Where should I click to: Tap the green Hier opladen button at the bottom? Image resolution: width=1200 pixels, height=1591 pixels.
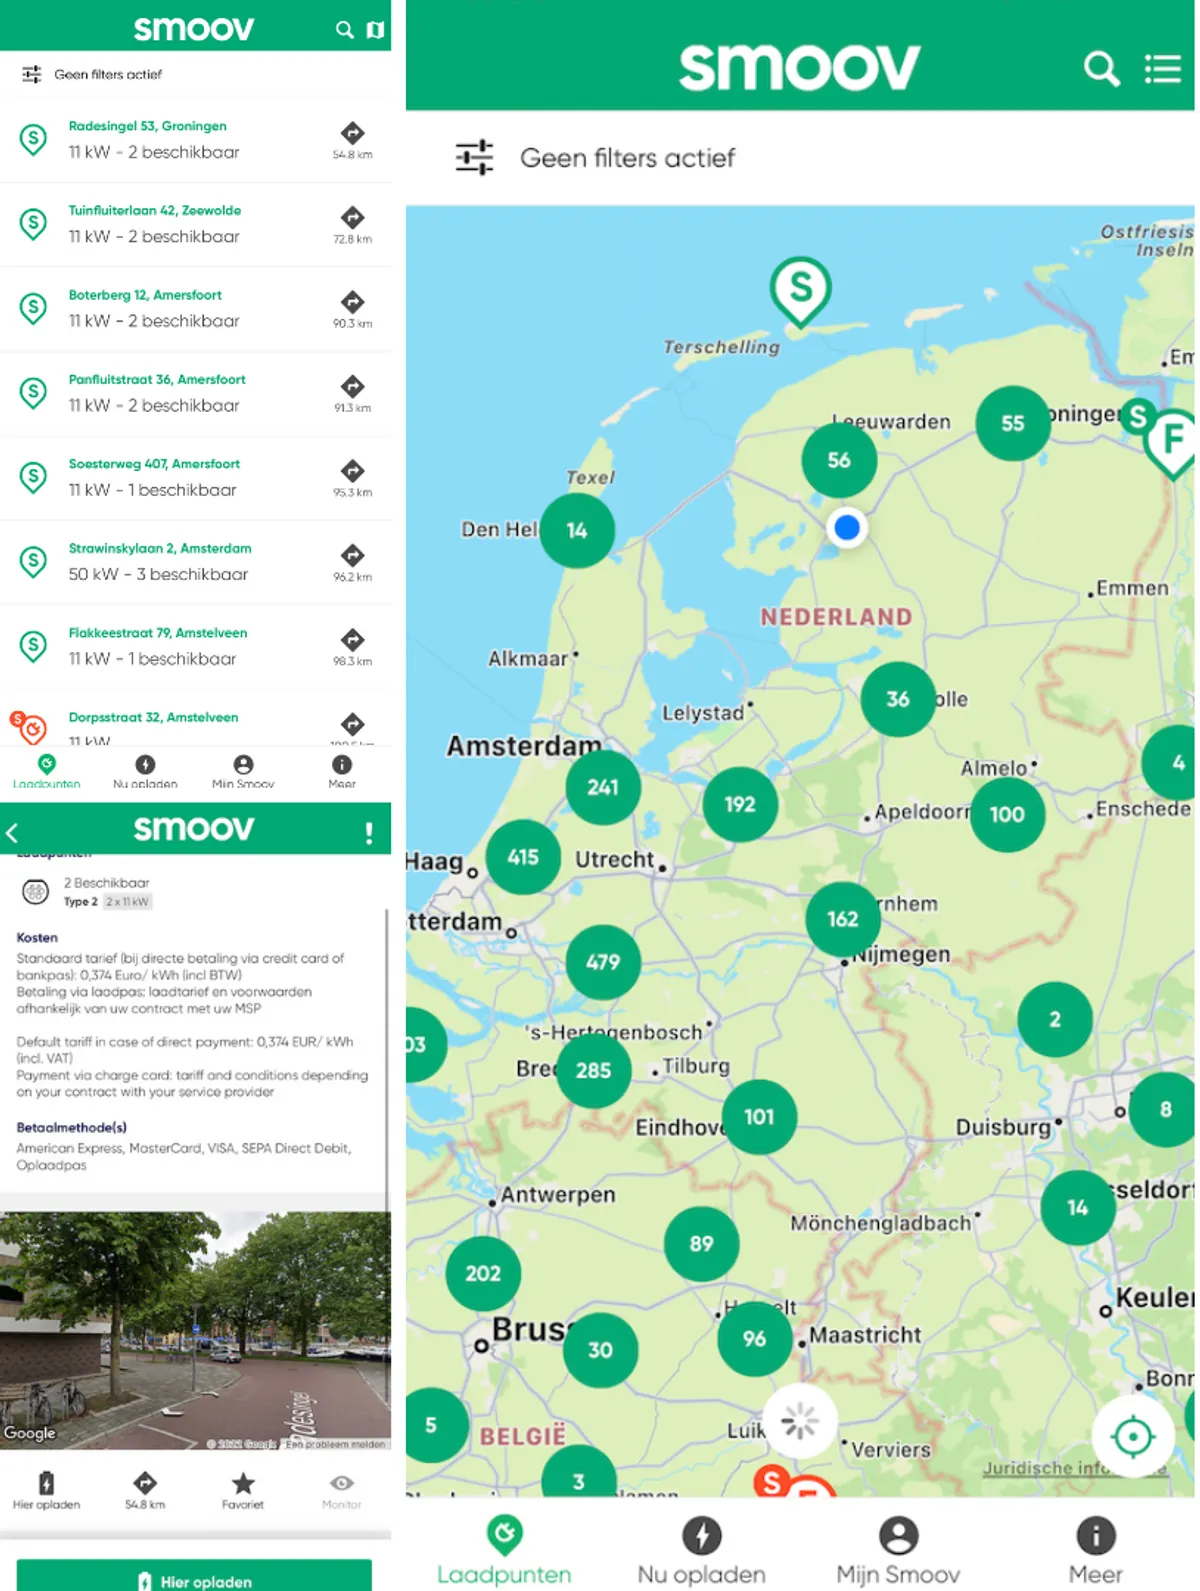(194, 1575)
